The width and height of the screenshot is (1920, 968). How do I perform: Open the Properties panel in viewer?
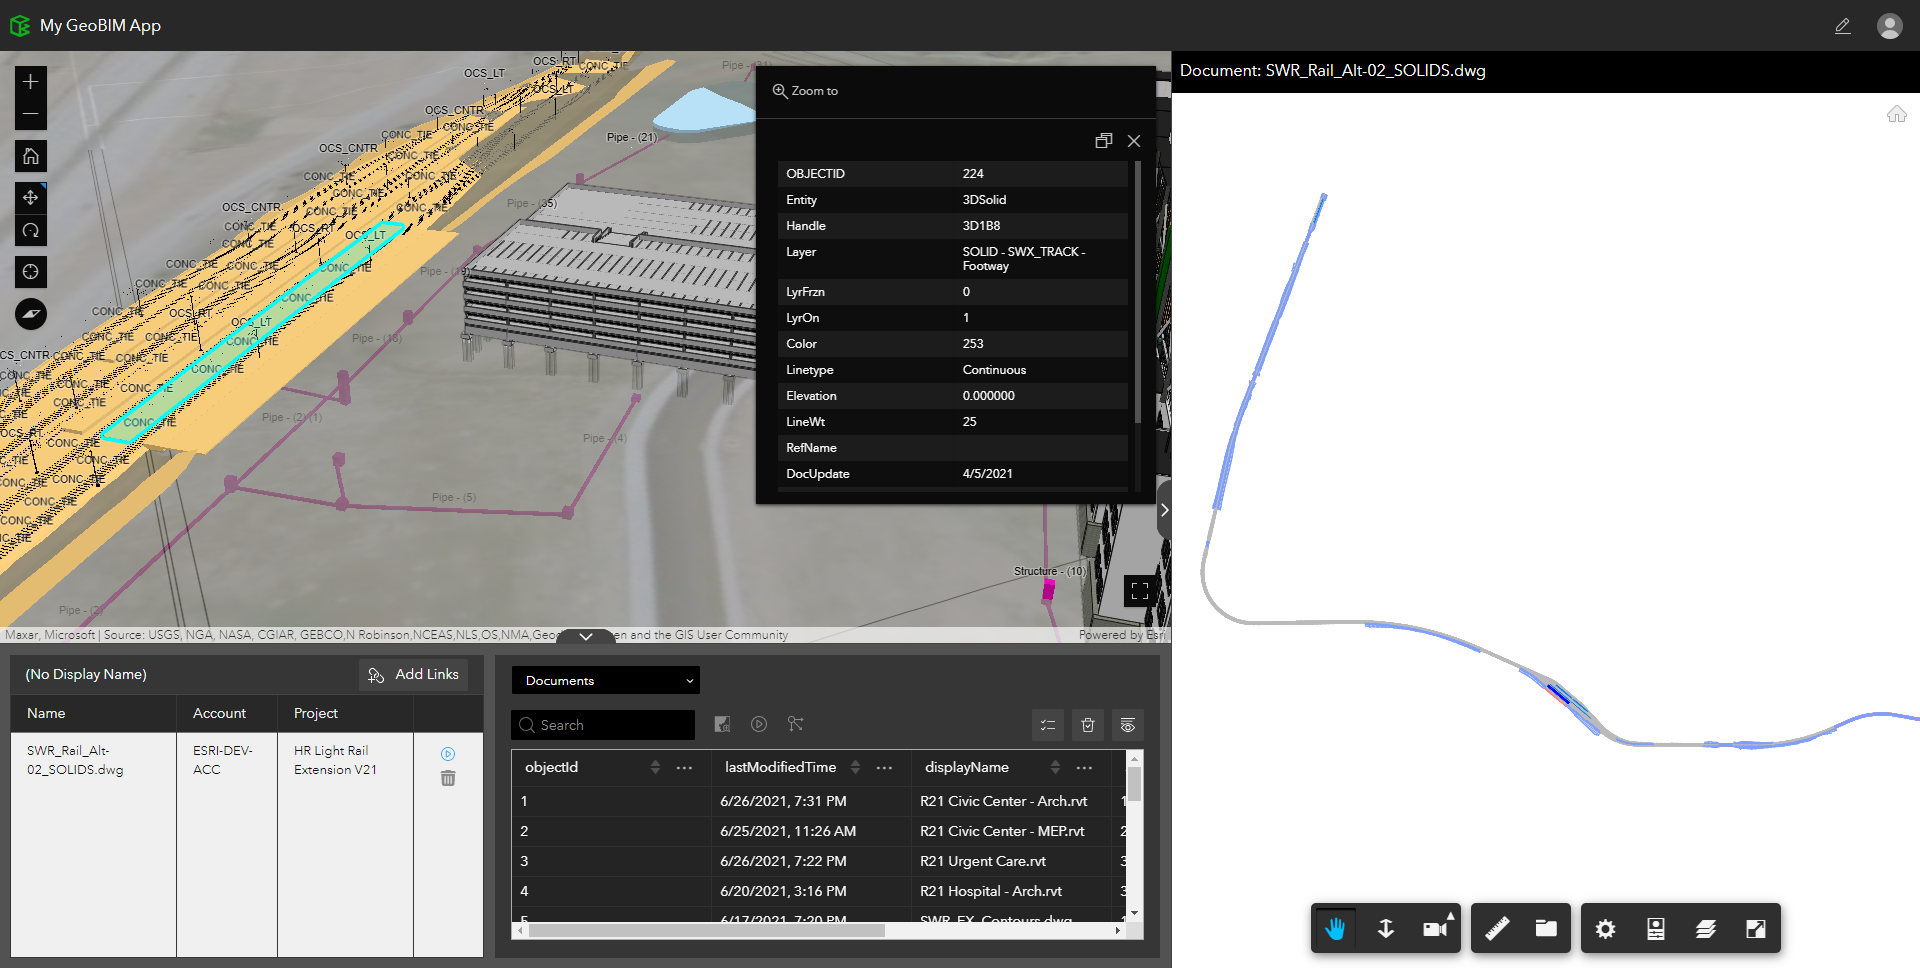(1656, 929)
